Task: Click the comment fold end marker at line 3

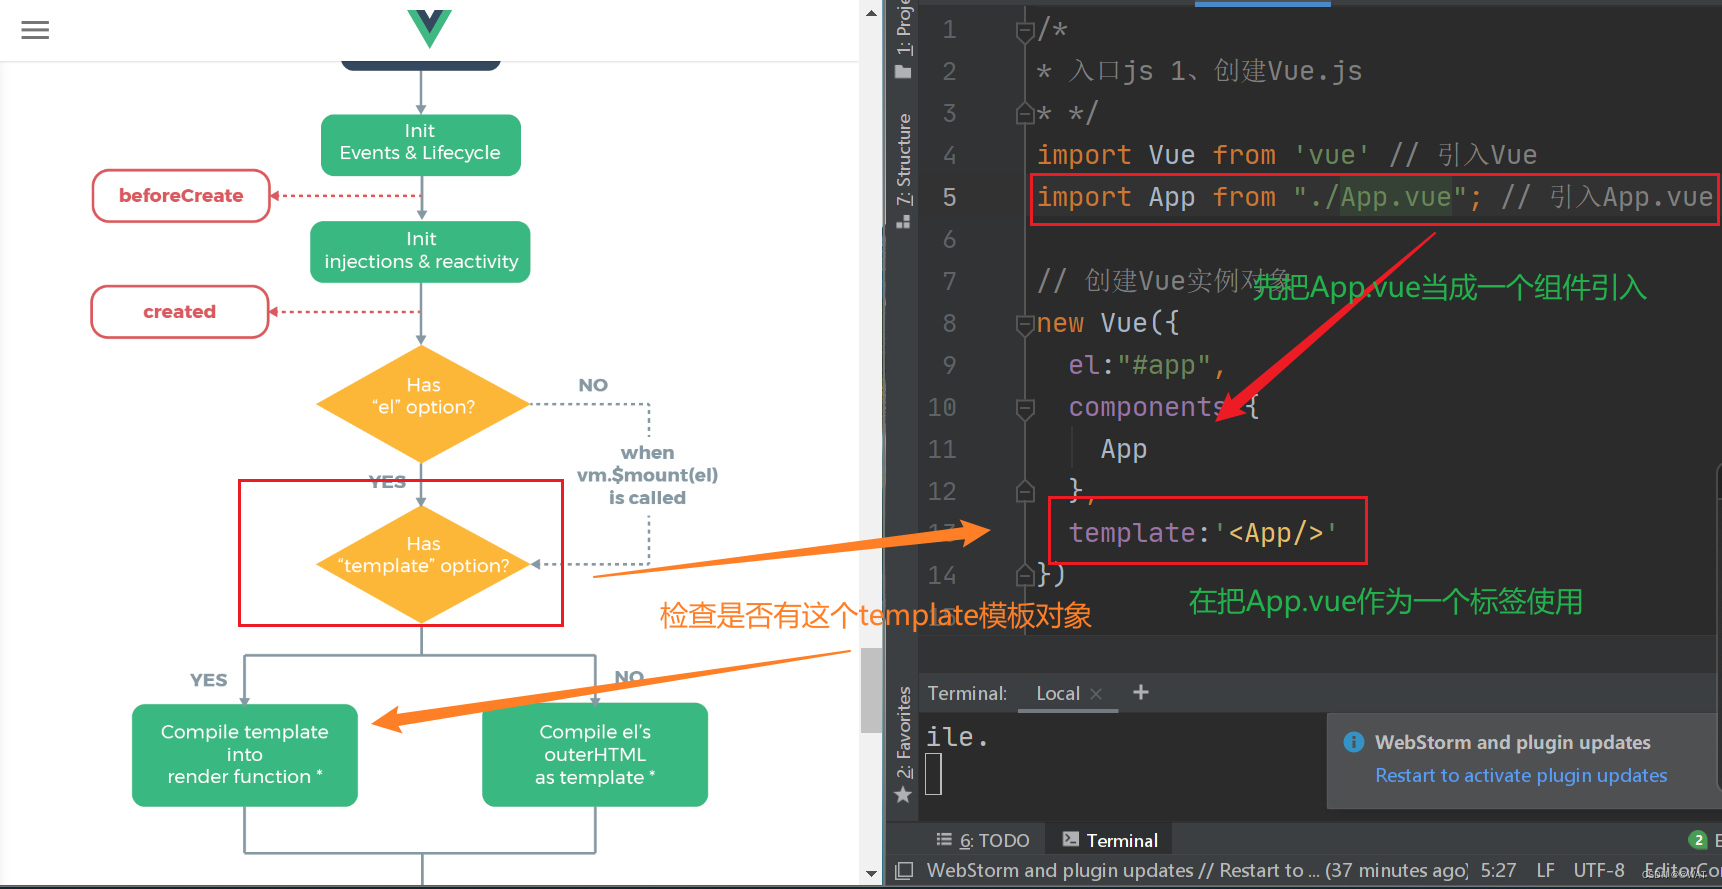Action: (1024, 113)
